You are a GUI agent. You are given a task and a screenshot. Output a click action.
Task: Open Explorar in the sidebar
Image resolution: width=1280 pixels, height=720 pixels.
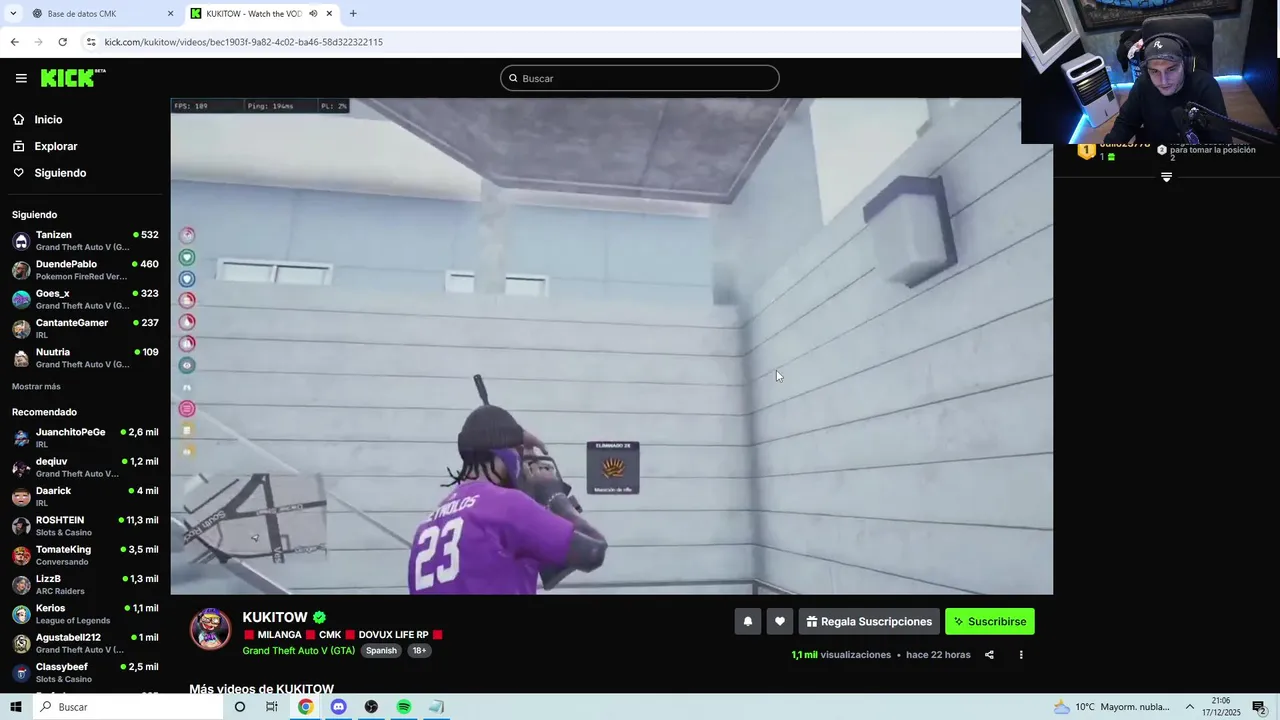click(x=56, y=146)
